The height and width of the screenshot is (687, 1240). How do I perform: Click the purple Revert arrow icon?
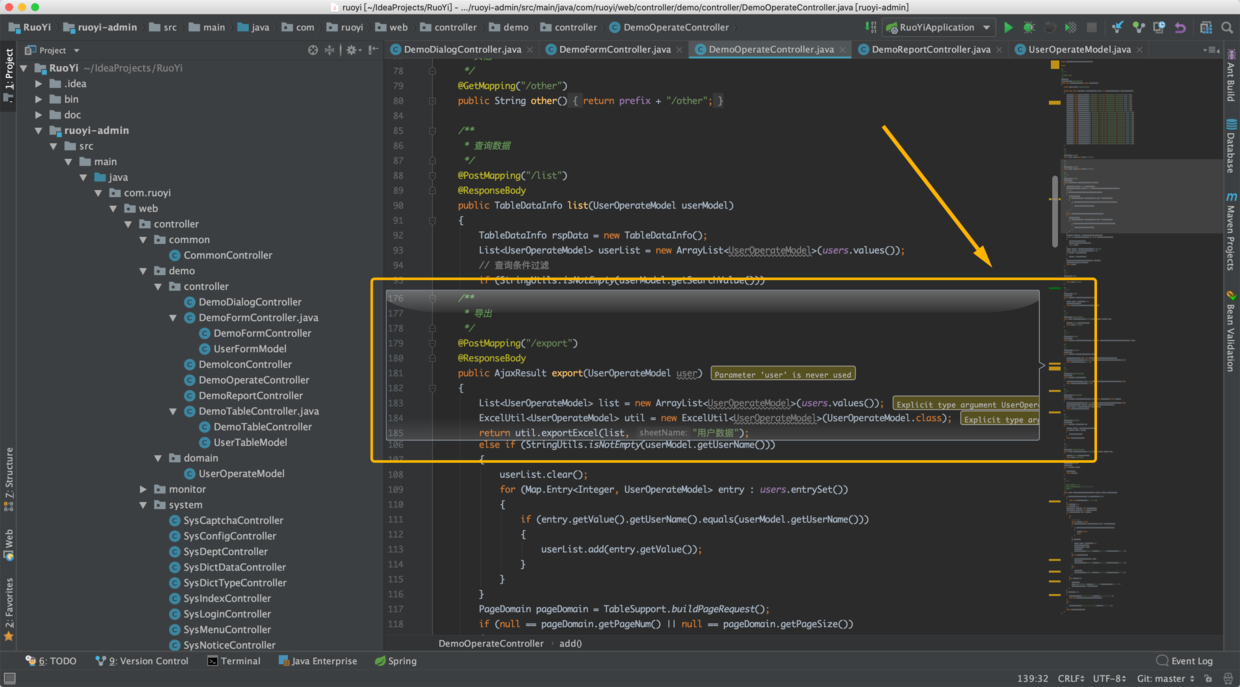[1180, 28]
